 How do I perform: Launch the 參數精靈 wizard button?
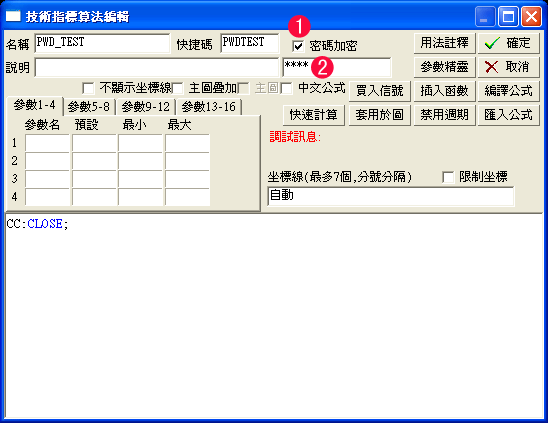click(x=444, y=67)
